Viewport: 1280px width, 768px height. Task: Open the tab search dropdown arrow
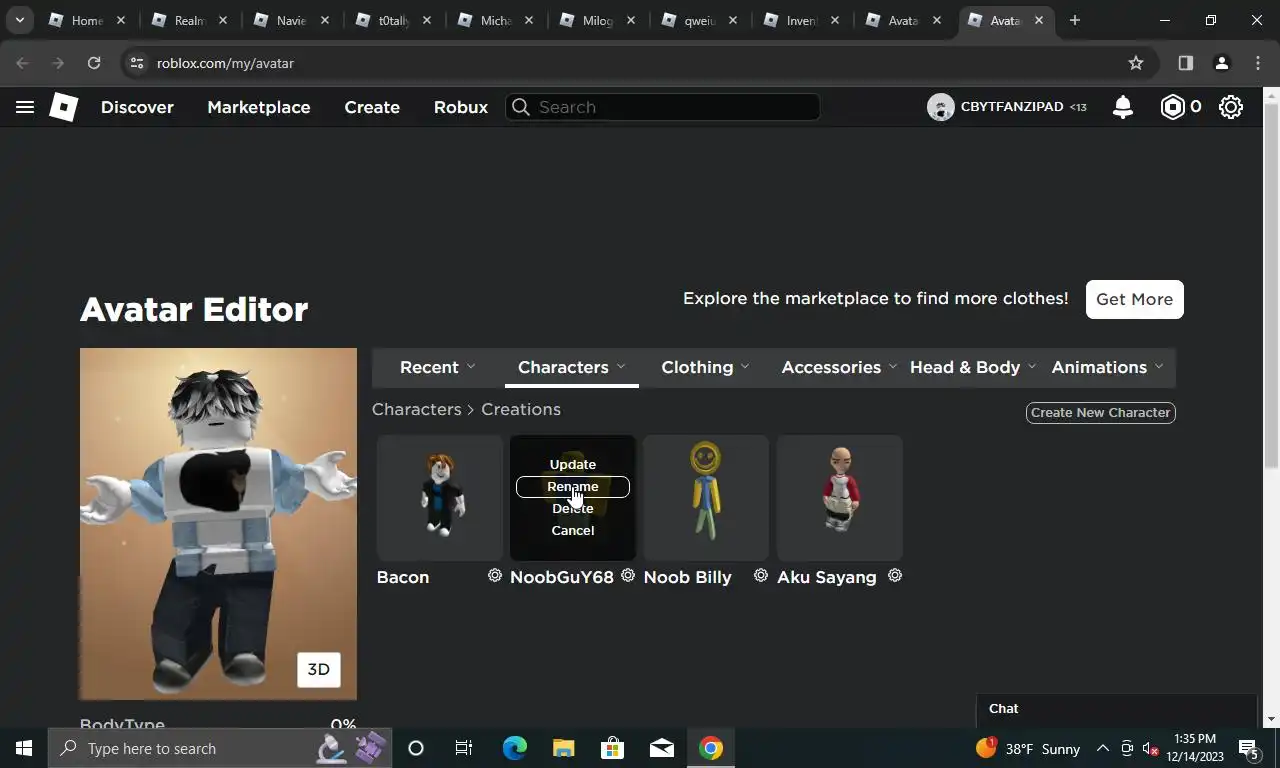(19, 20)
